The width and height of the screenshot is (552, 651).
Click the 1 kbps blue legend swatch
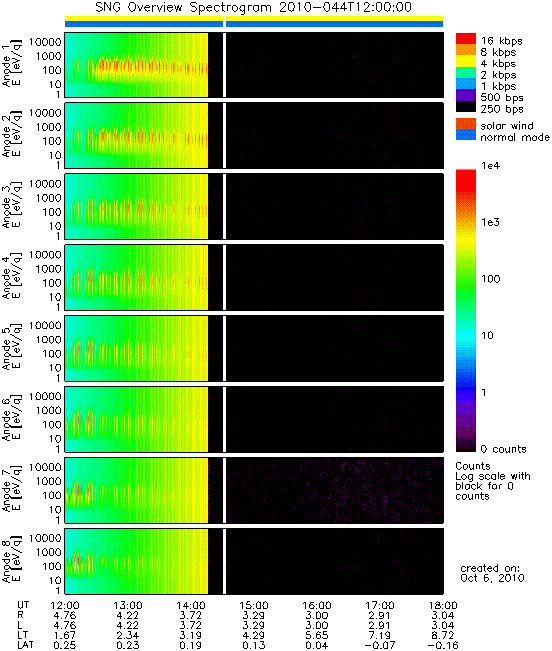point(466,83)
